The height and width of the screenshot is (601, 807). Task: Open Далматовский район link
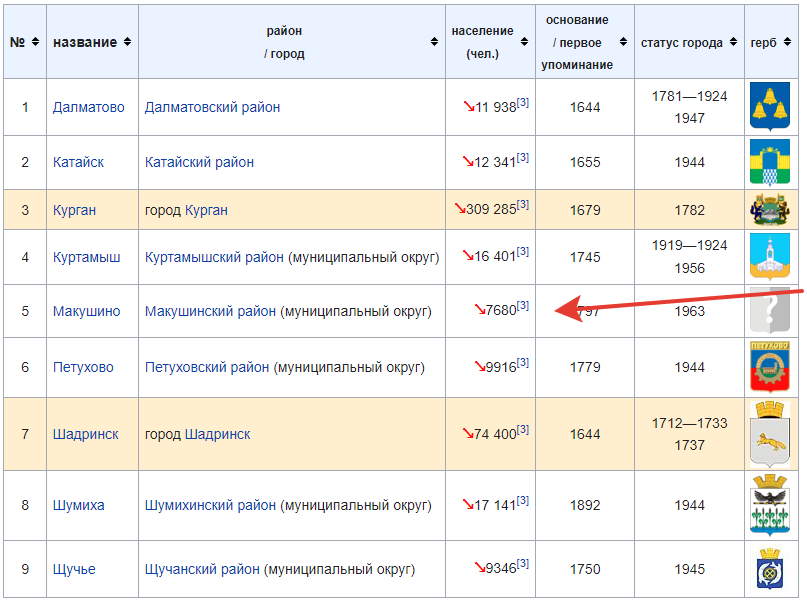(212, 107)
